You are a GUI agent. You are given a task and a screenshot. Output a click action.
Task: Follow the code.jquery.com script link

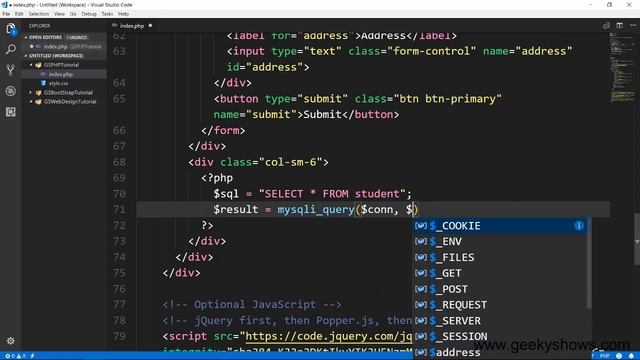(x=328, y=336)
